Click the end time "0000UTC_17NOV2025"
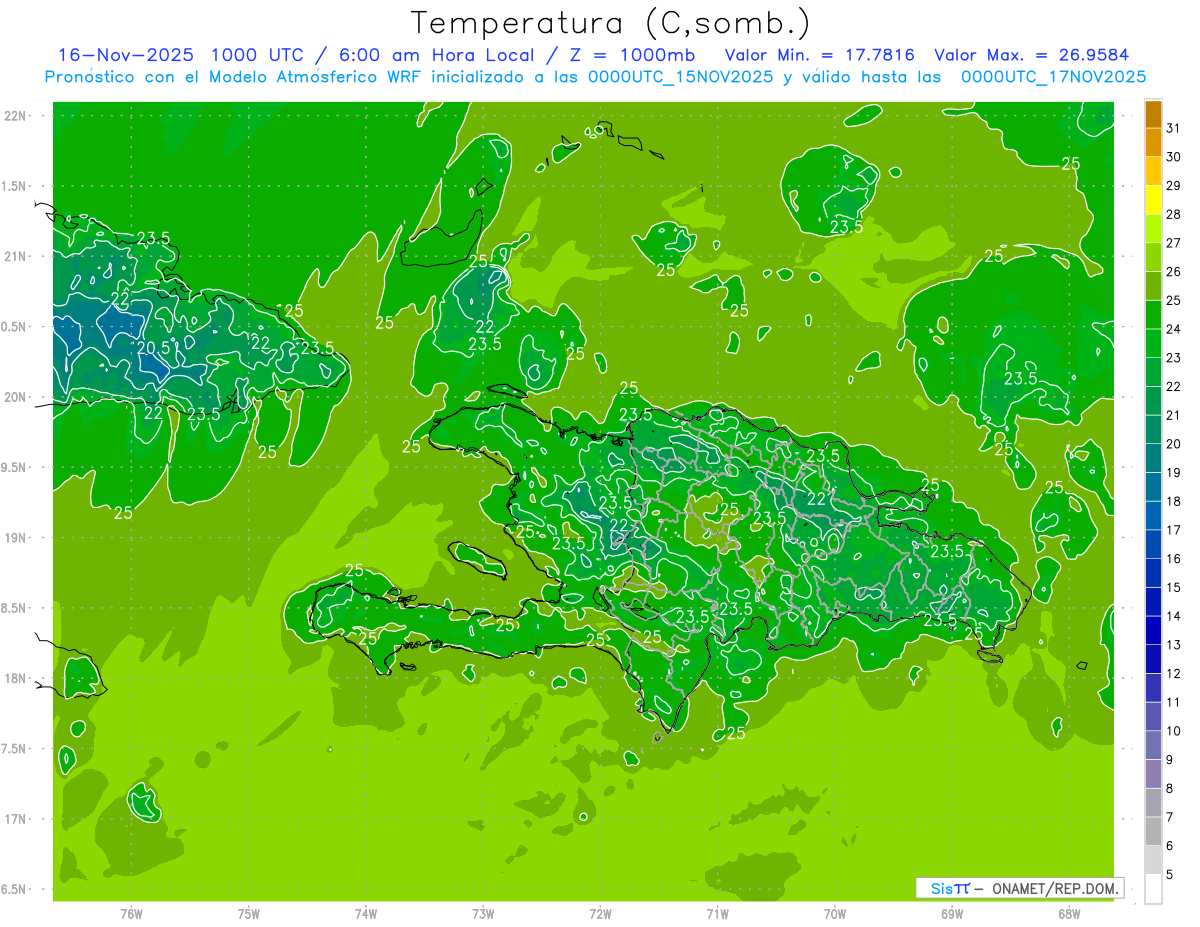The image size is (1200, 927). [x=1053, y=77]
